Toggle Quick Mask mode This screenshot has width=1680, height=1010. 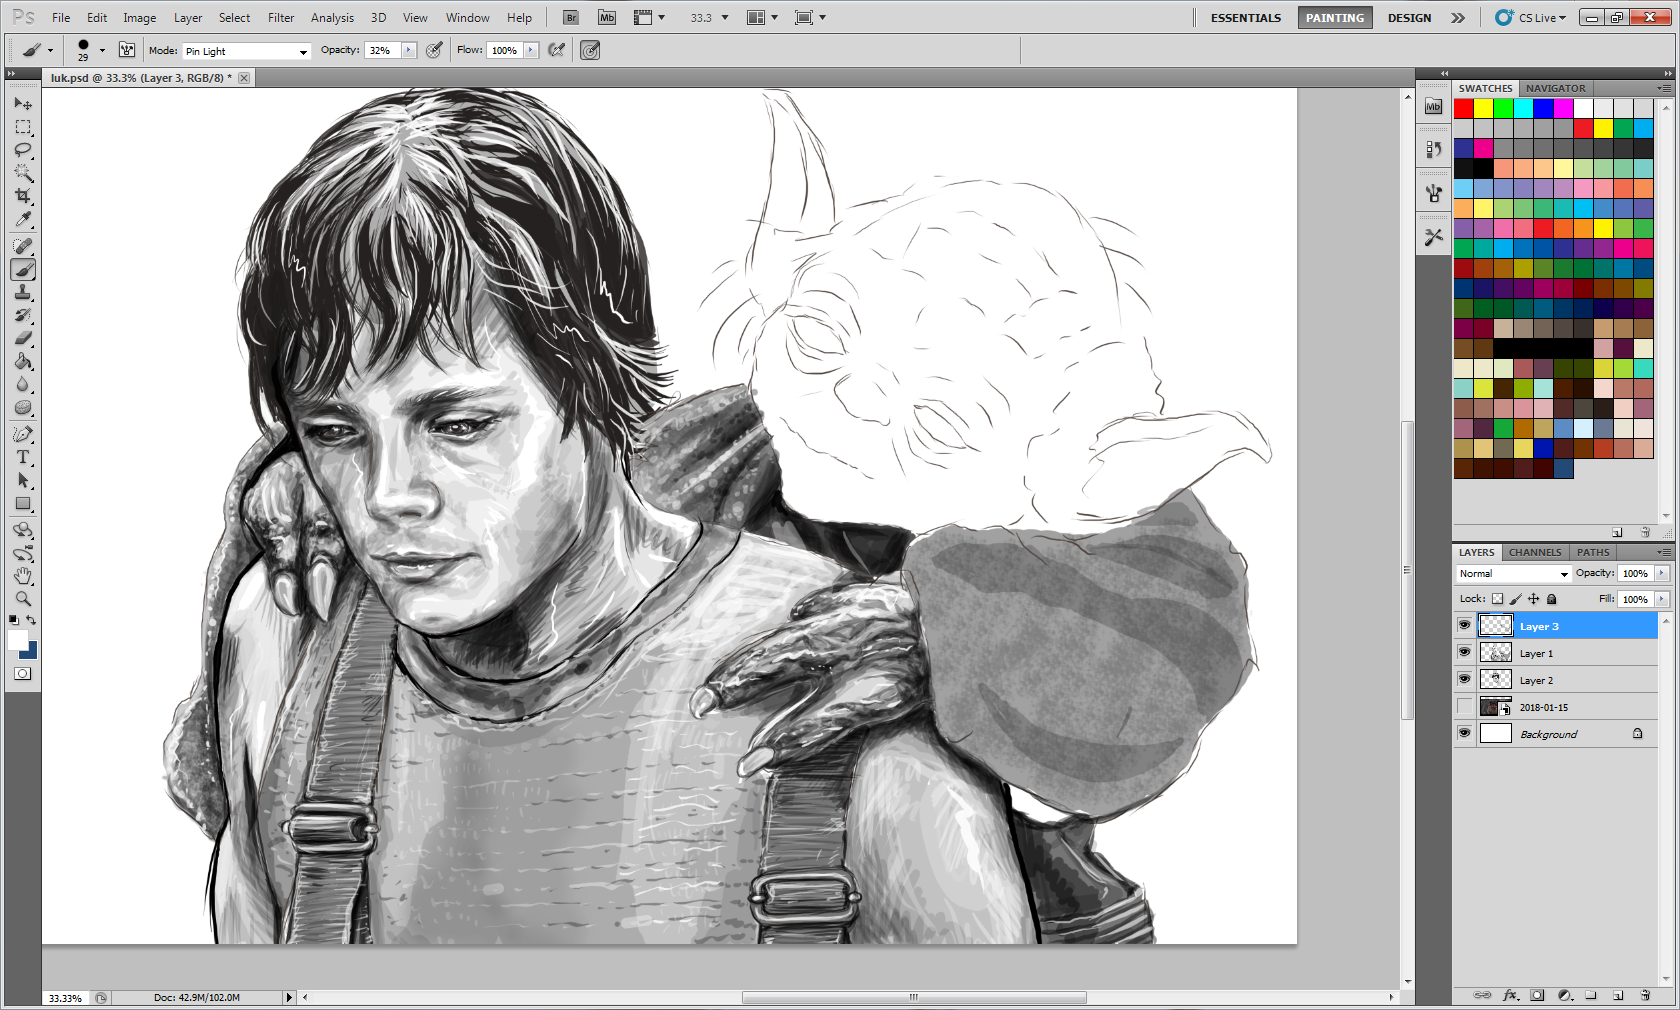(x=23, y=674)
